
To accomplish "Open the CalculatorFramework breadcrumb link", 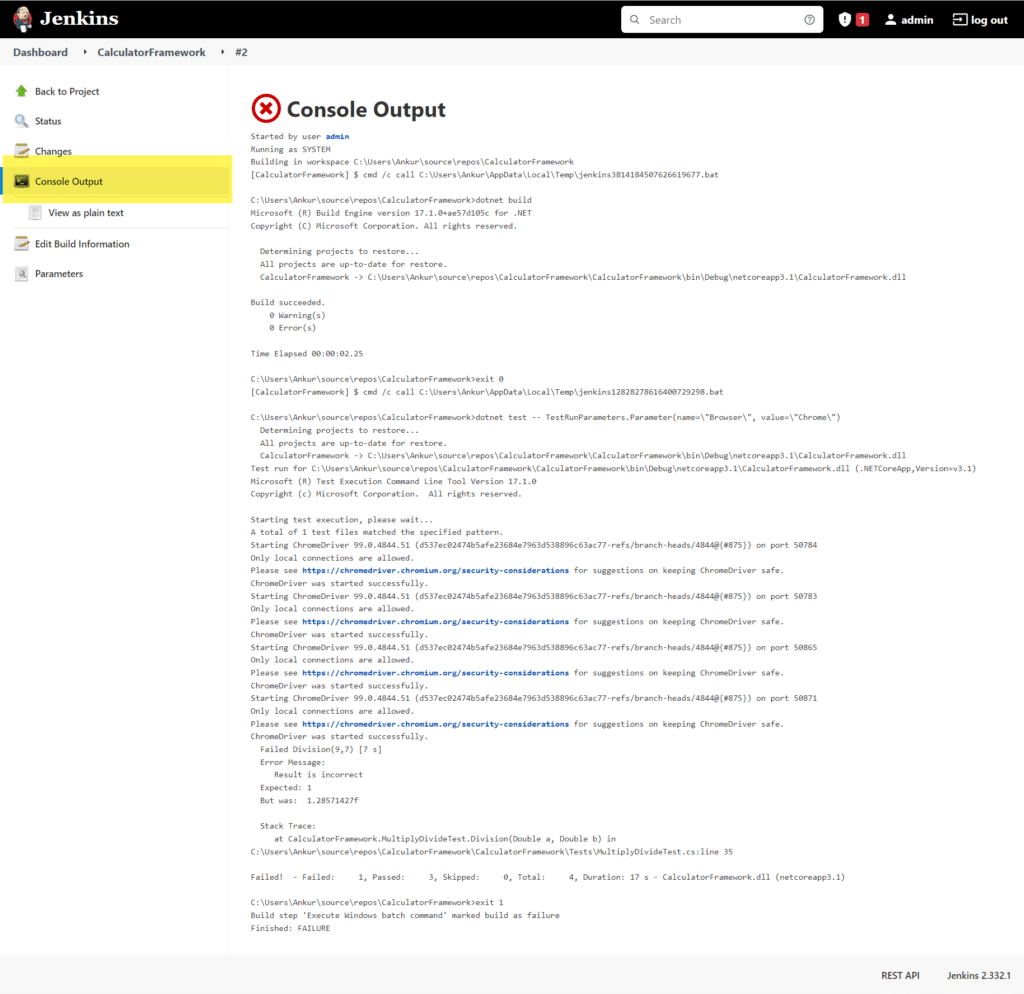I will pos(152,52).
